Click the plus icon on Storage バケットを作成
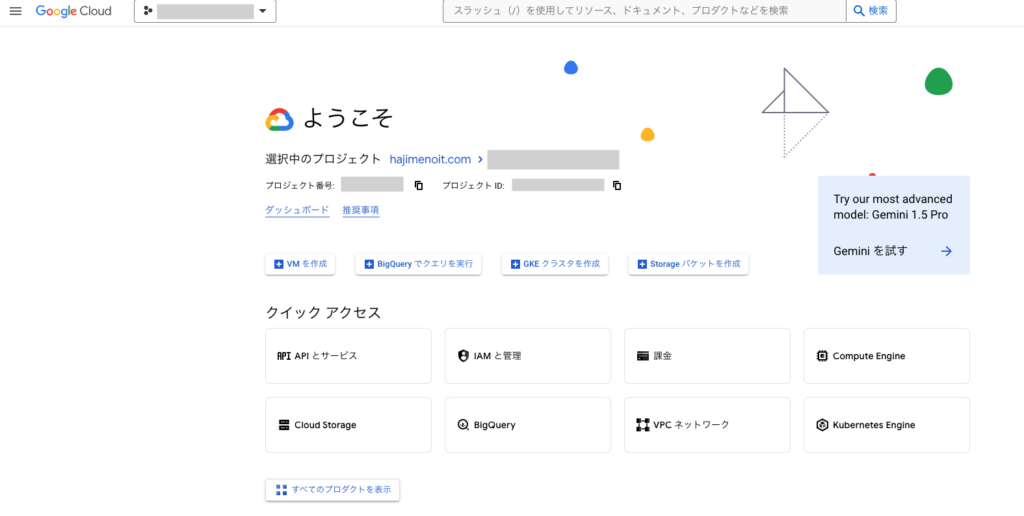1024x516 pixels. pos(642,265)
